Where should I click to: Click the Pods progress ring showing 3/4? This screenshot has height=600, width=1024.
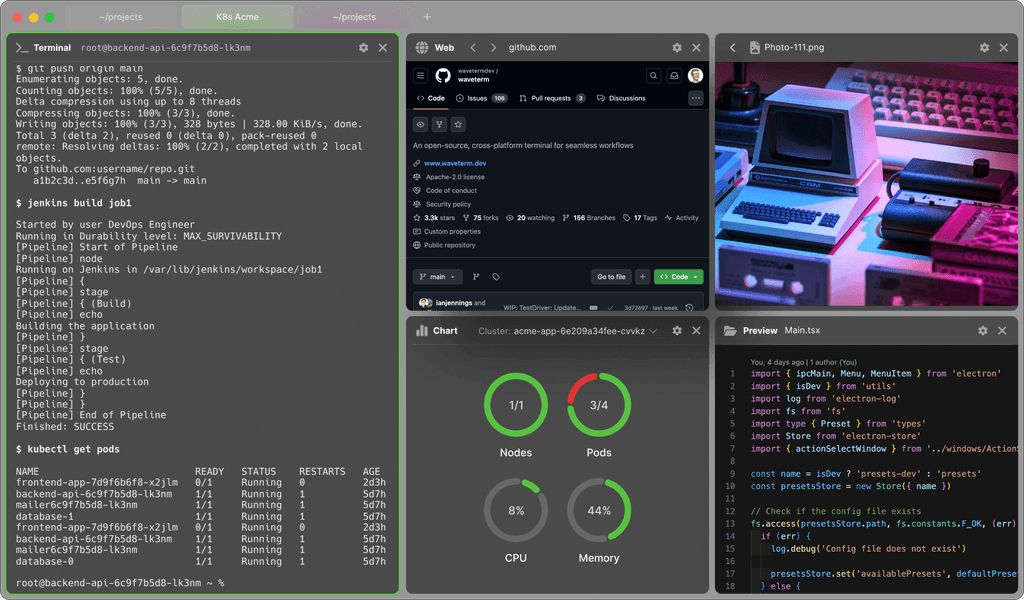598,405
